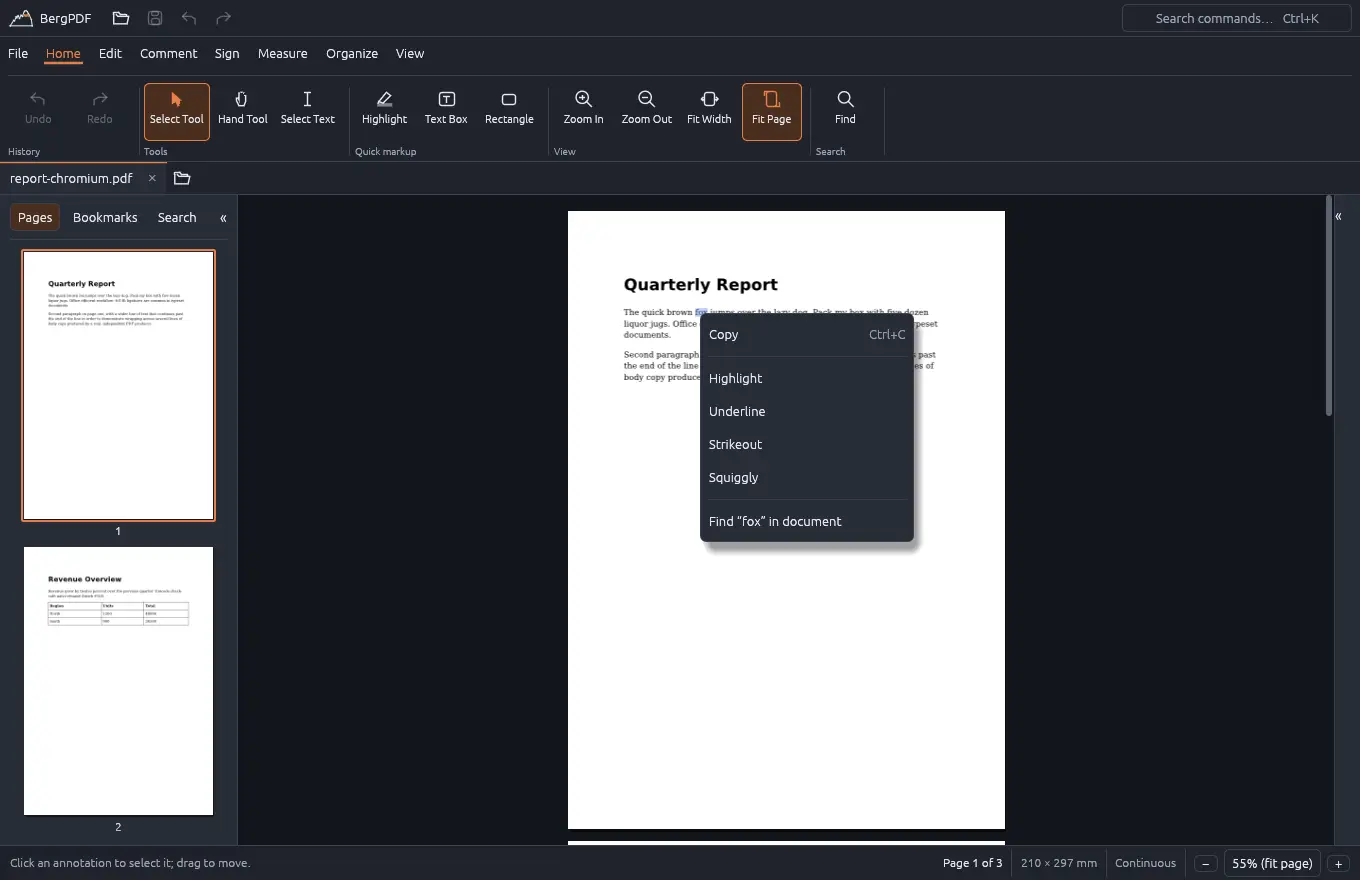
Task: Select the Rectangle markup tool
Action: (509, 111)
